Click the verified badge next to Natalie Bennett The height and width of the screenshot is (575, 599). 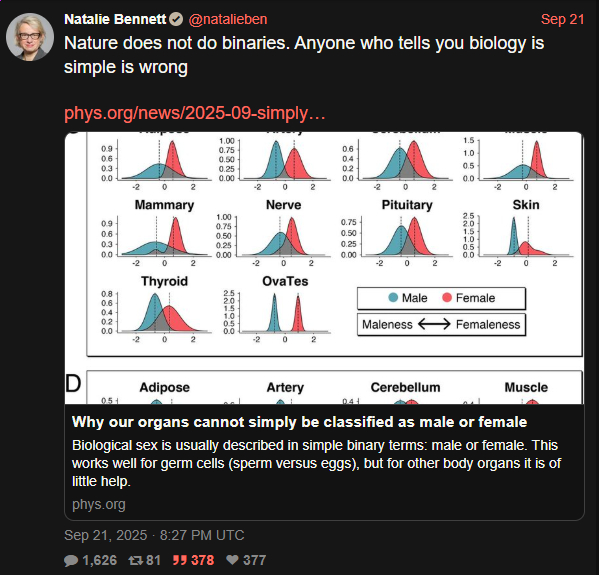[176, 19]
